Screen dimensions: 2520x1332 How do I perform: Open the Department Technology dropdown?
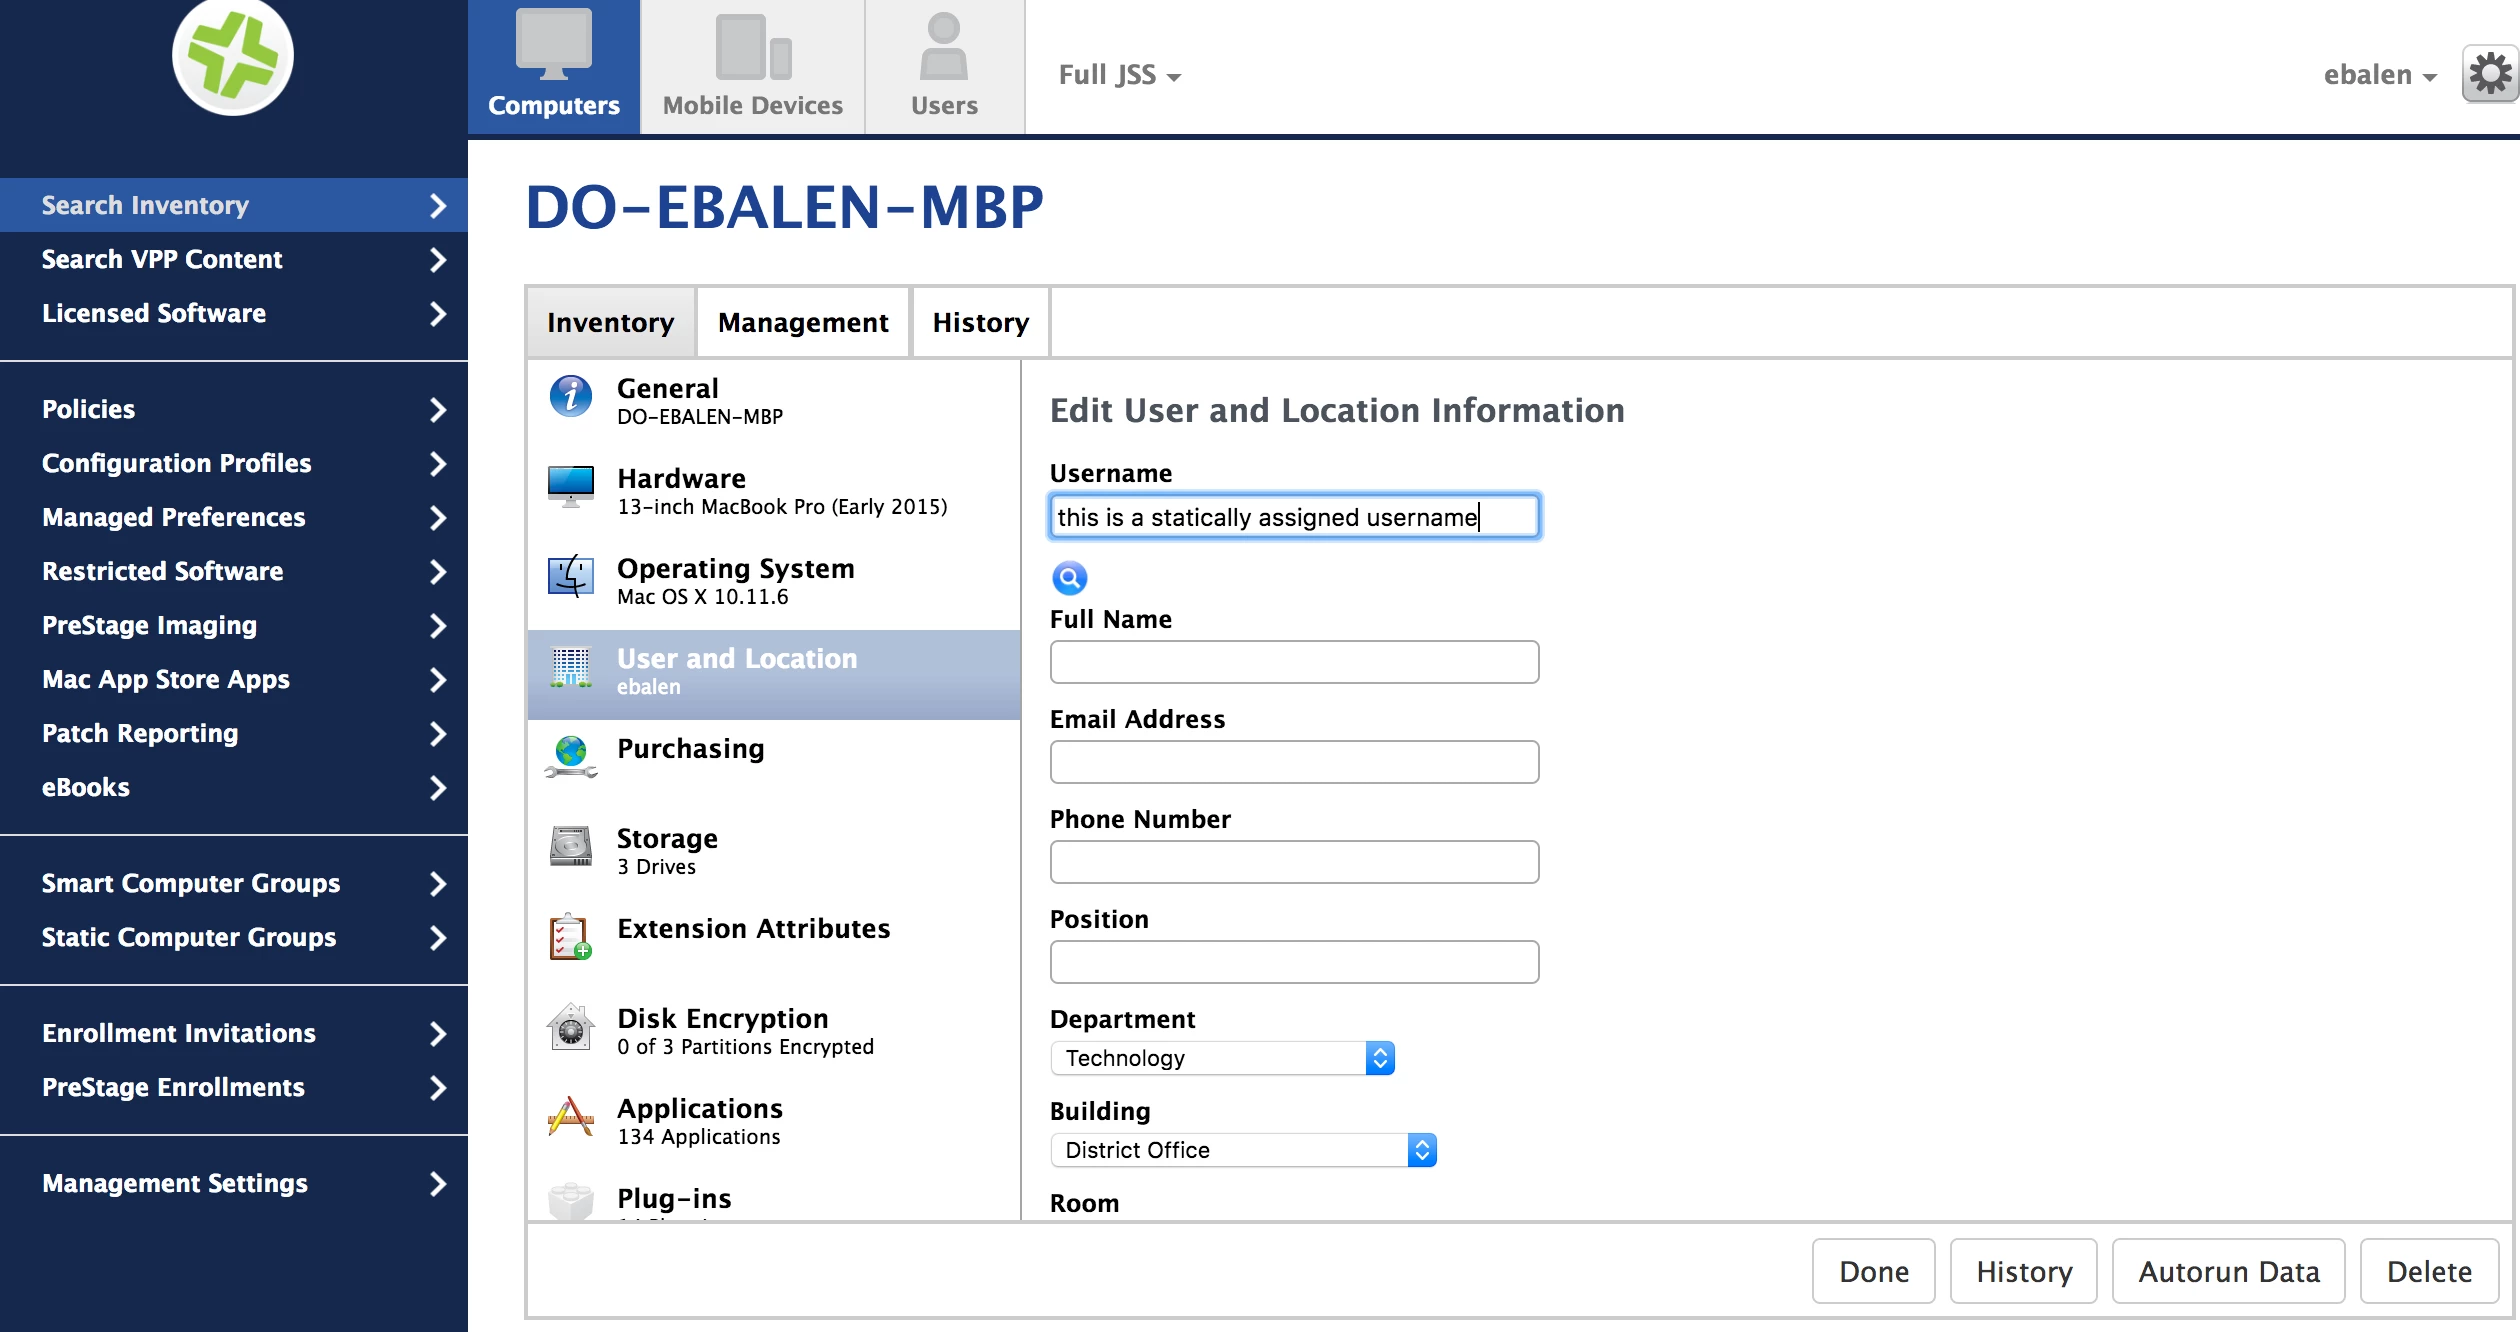tap(1222, 1058)
